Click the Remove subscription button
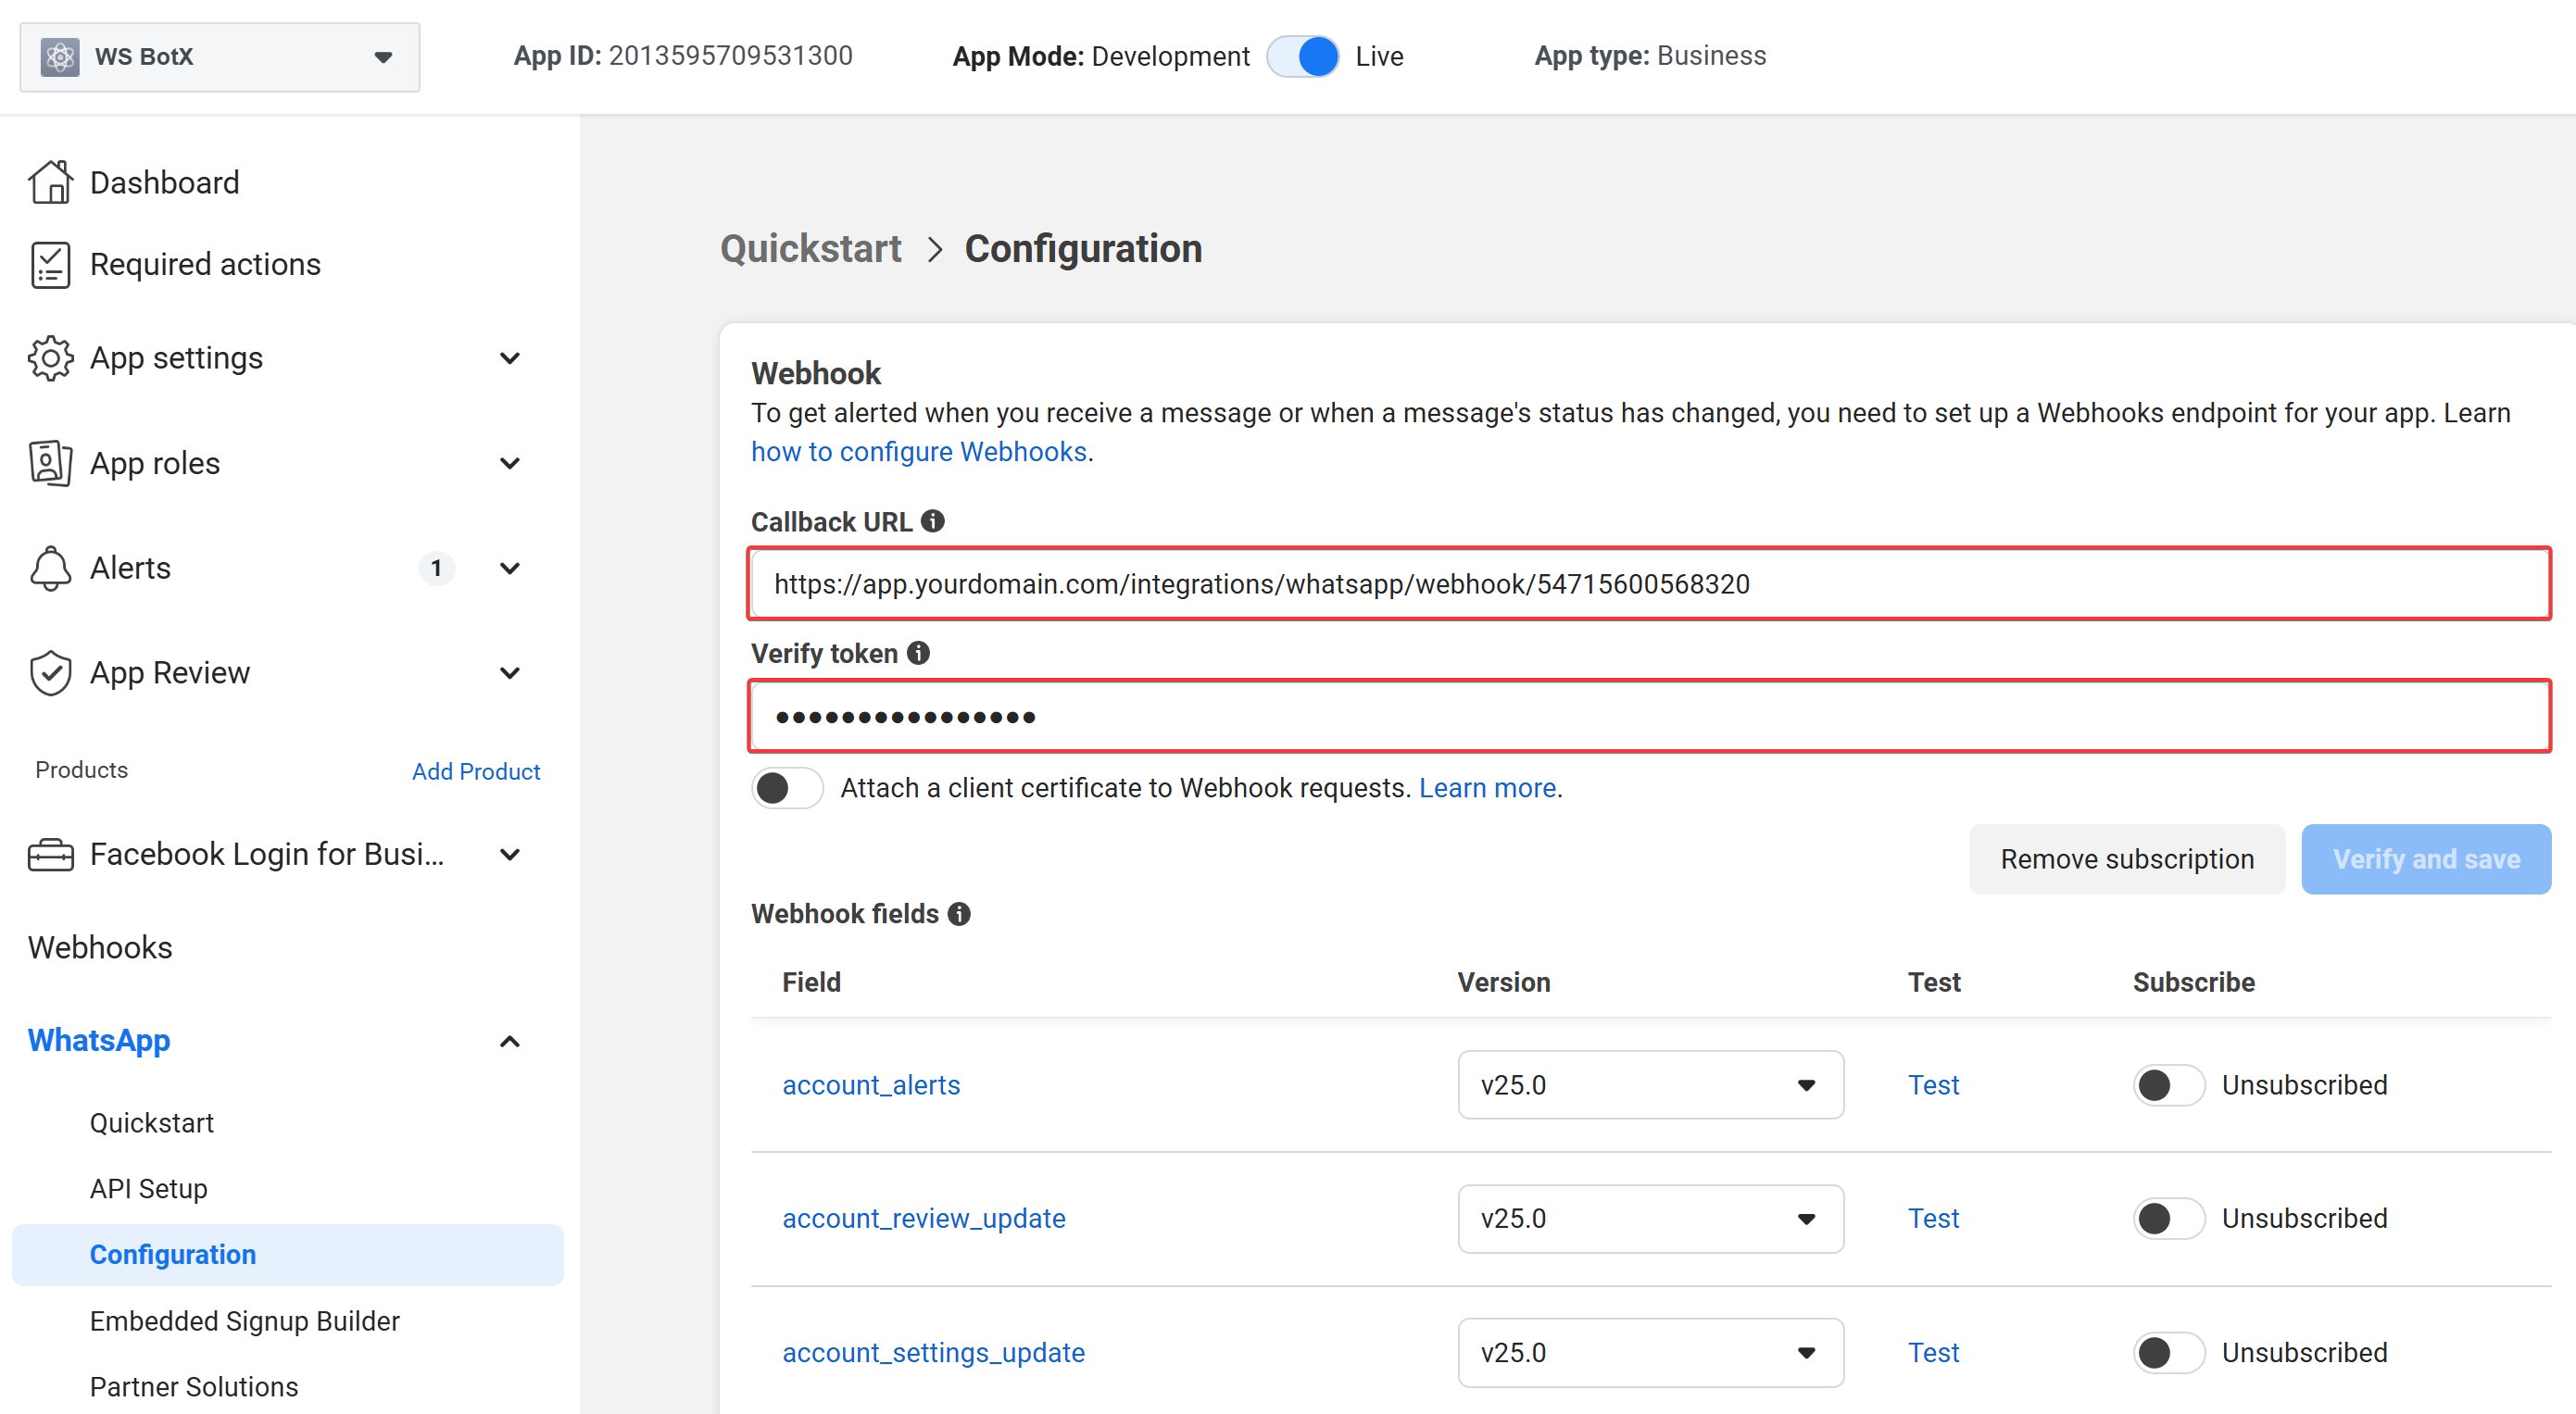This screenshot has height=1414, width=2576. click(x=2127, y=859)
